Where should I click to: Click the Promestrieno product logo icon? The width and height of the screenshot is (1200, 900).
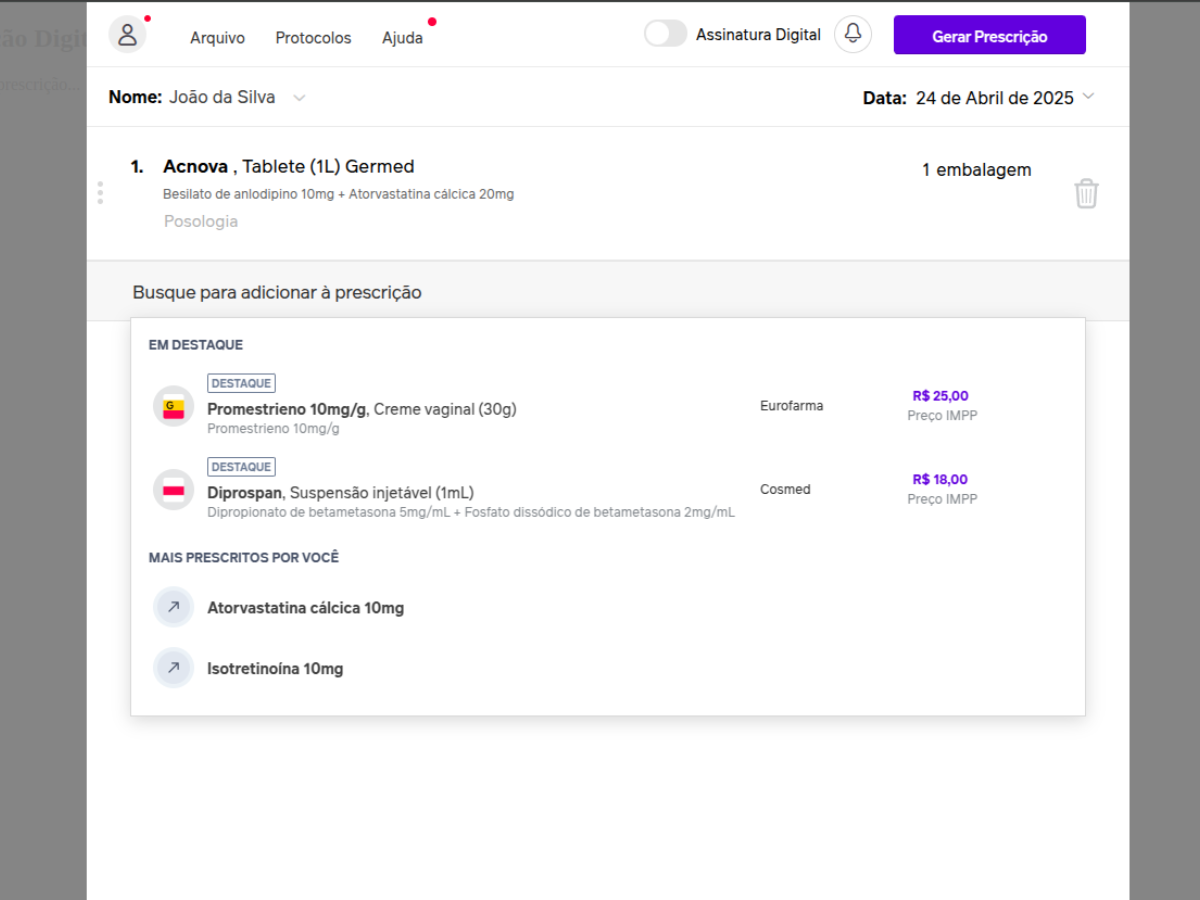(x=173, y=407)
